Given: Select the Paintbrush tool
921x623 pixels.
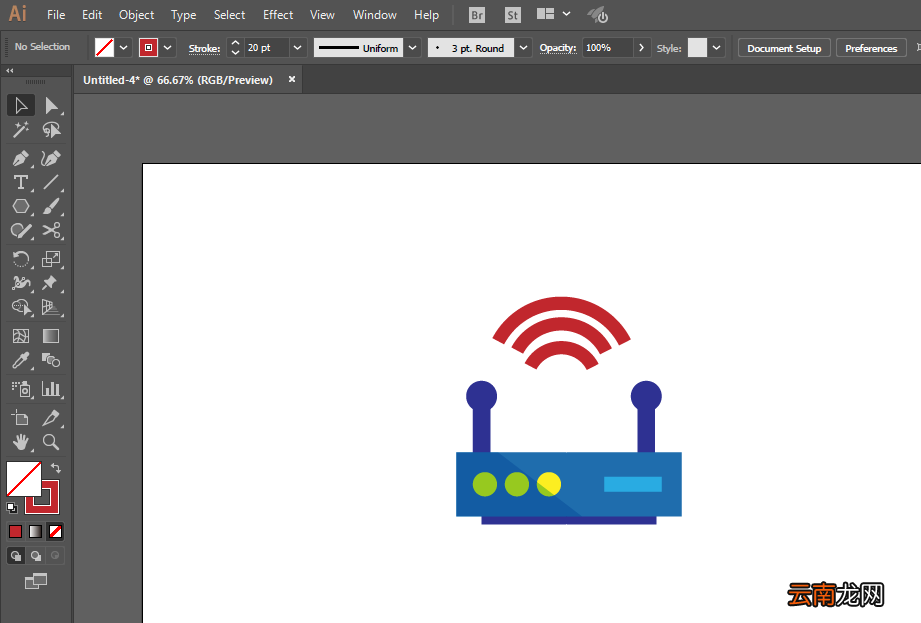Looking at the screenshot, I should coord(51,207).
